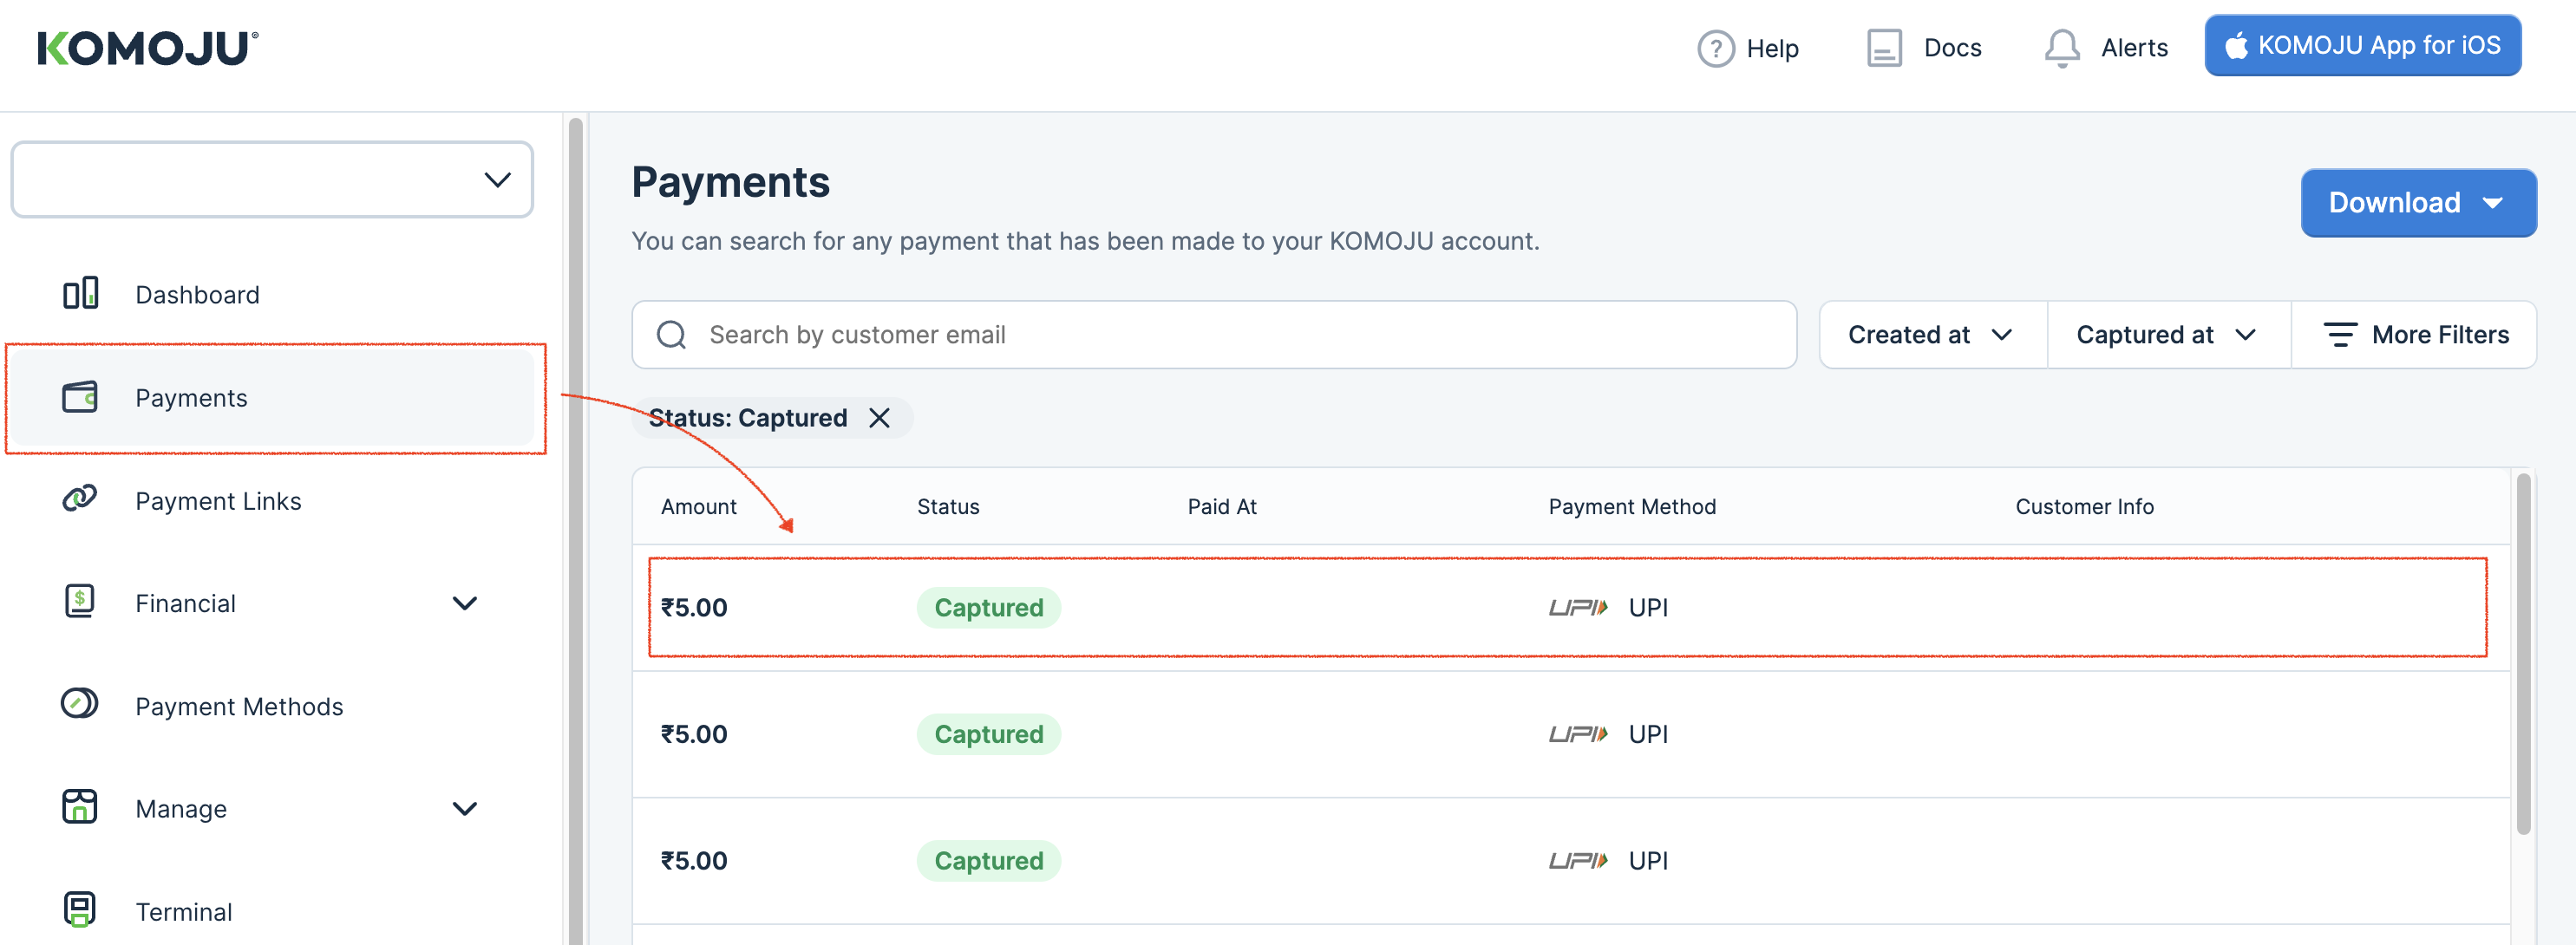
Task: Remove the Status: Captured filter
Action: [x=879, y=418]
